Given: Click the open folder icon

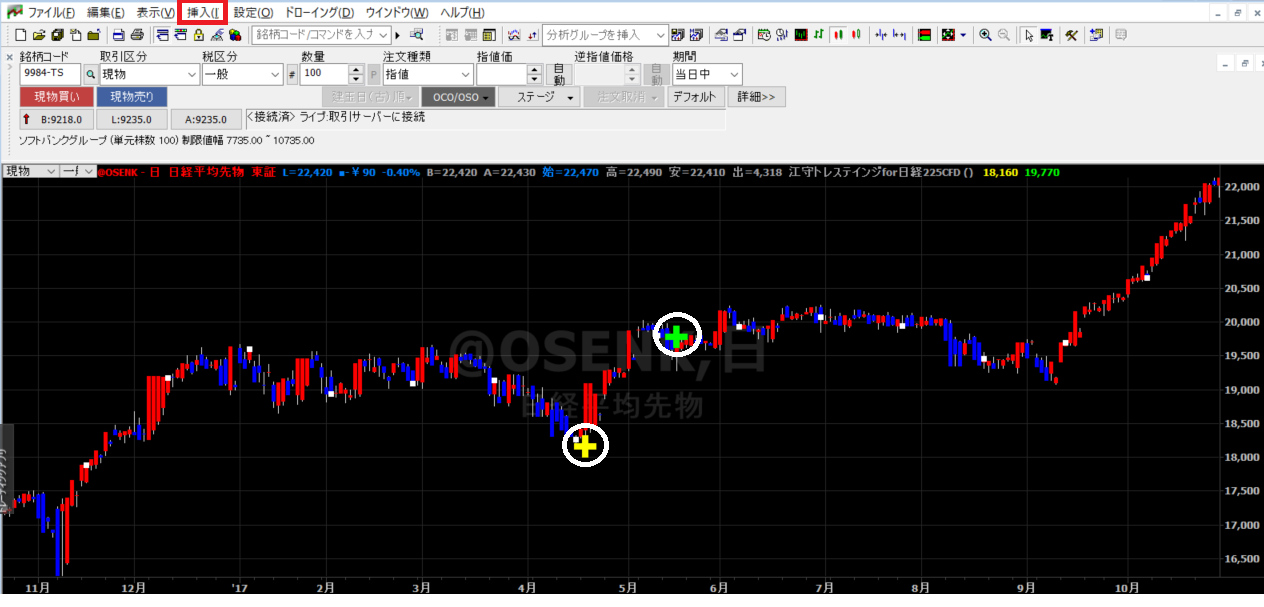Looking at the screenshot, I should click(x=39, y=35).
